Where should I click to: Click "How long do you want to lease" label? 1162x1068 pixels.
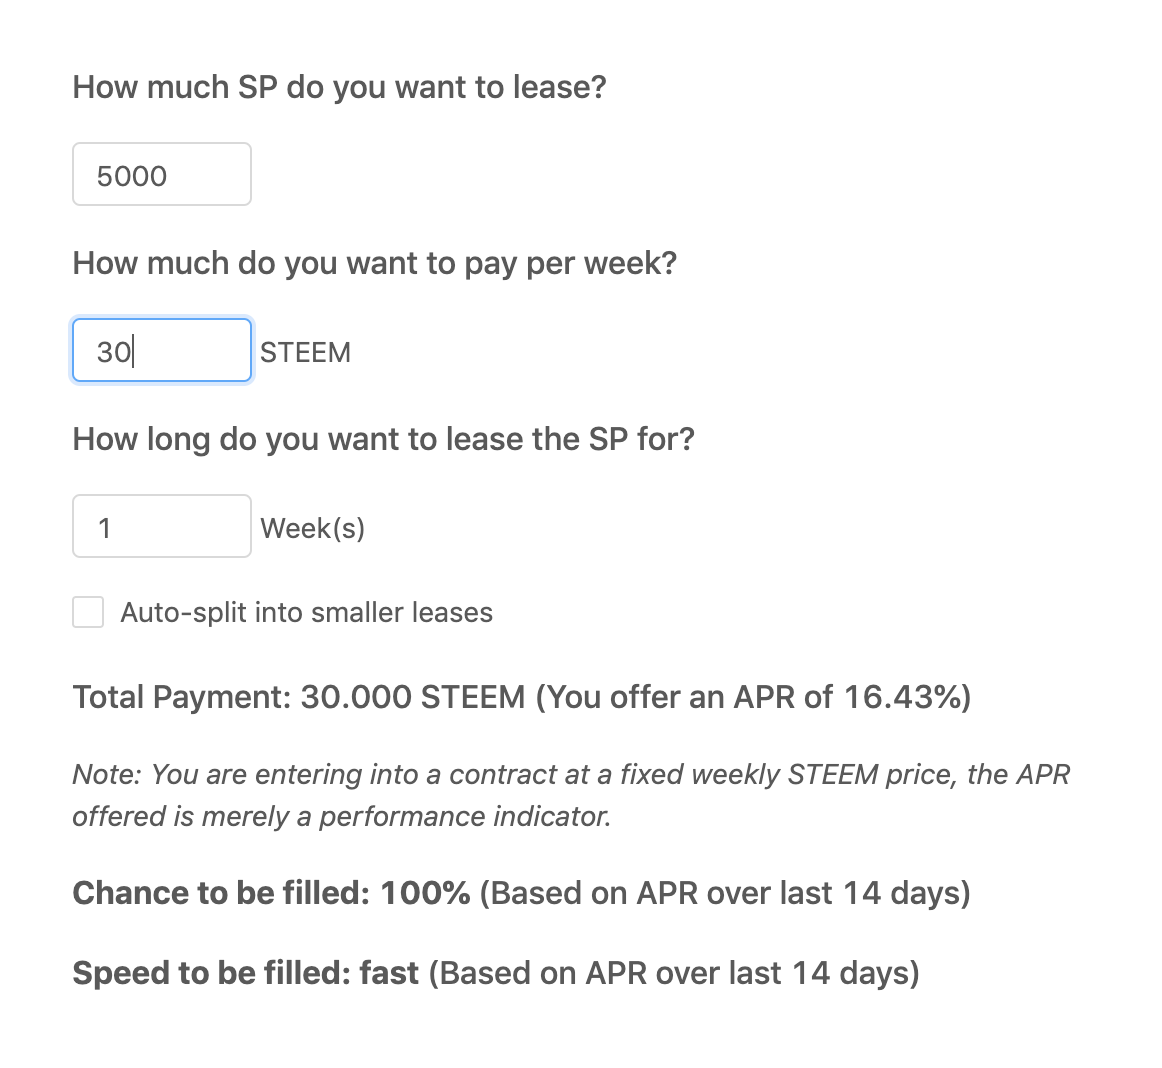383,439
